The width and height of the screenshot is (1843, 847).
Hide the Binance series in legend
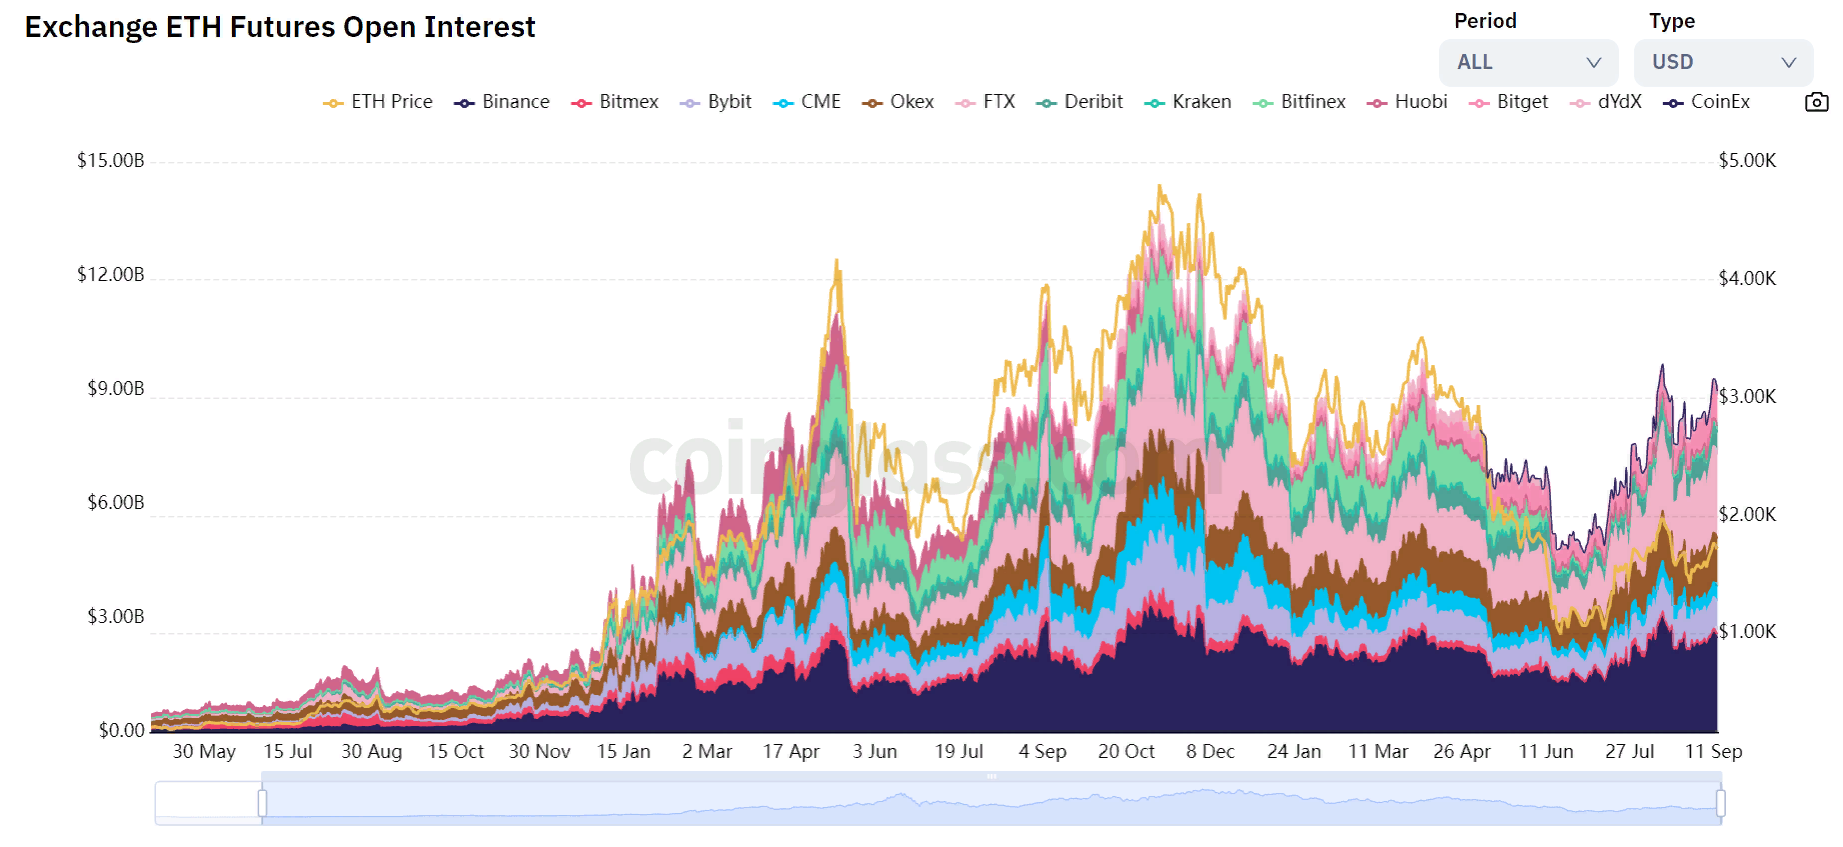click(x=502, y=102)
